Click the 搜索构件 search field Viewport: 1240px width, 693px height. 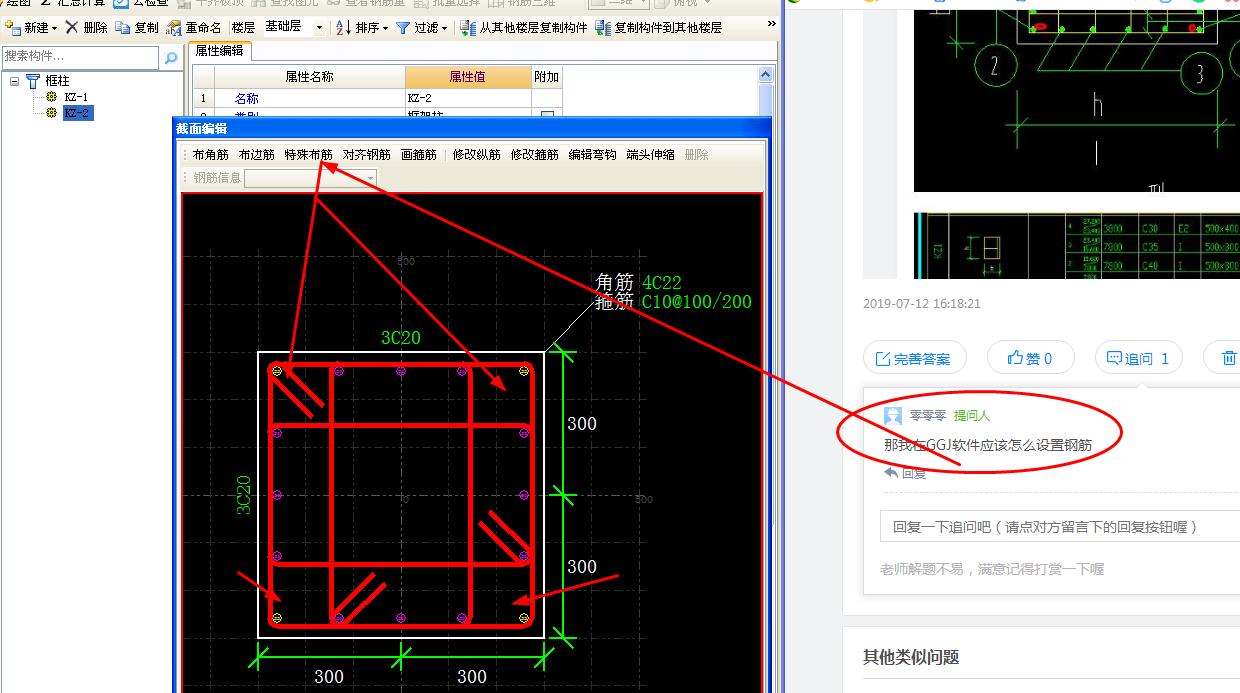click(80, 58)
